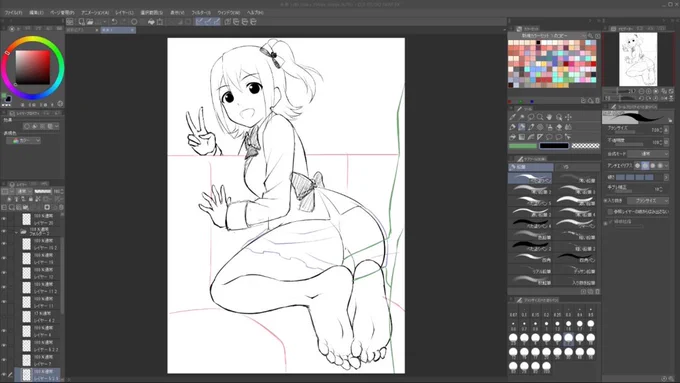Open the フィルター menu
680x383 pixels.
[201, 13]
